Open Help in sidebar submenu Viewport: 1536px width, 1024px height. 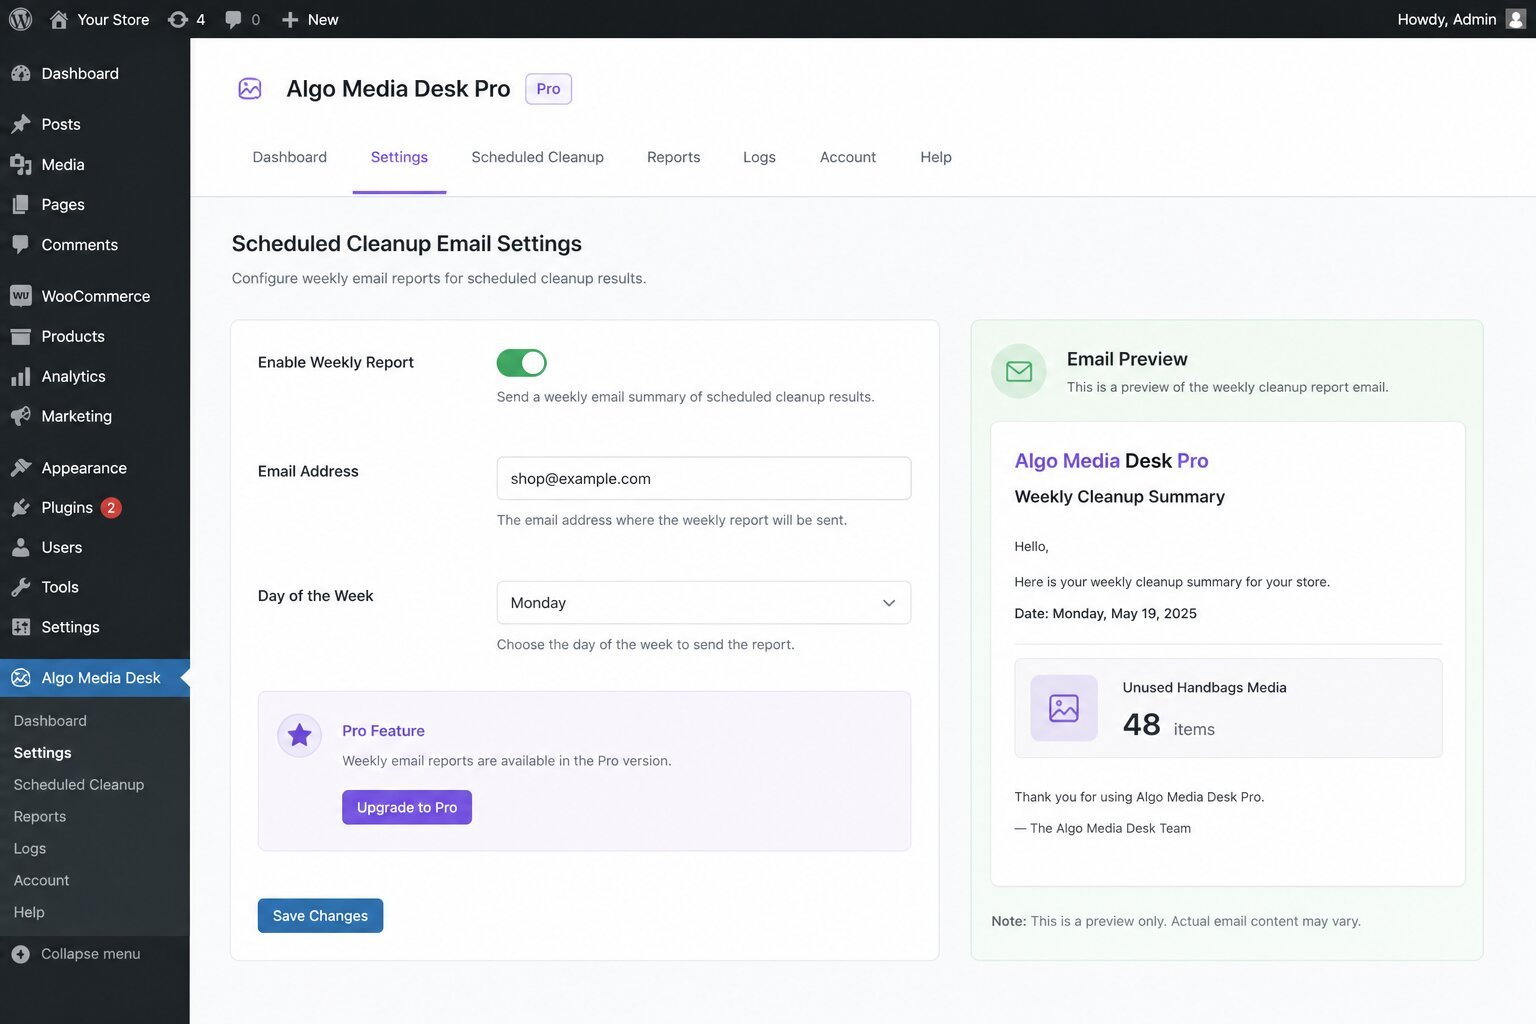29,912
